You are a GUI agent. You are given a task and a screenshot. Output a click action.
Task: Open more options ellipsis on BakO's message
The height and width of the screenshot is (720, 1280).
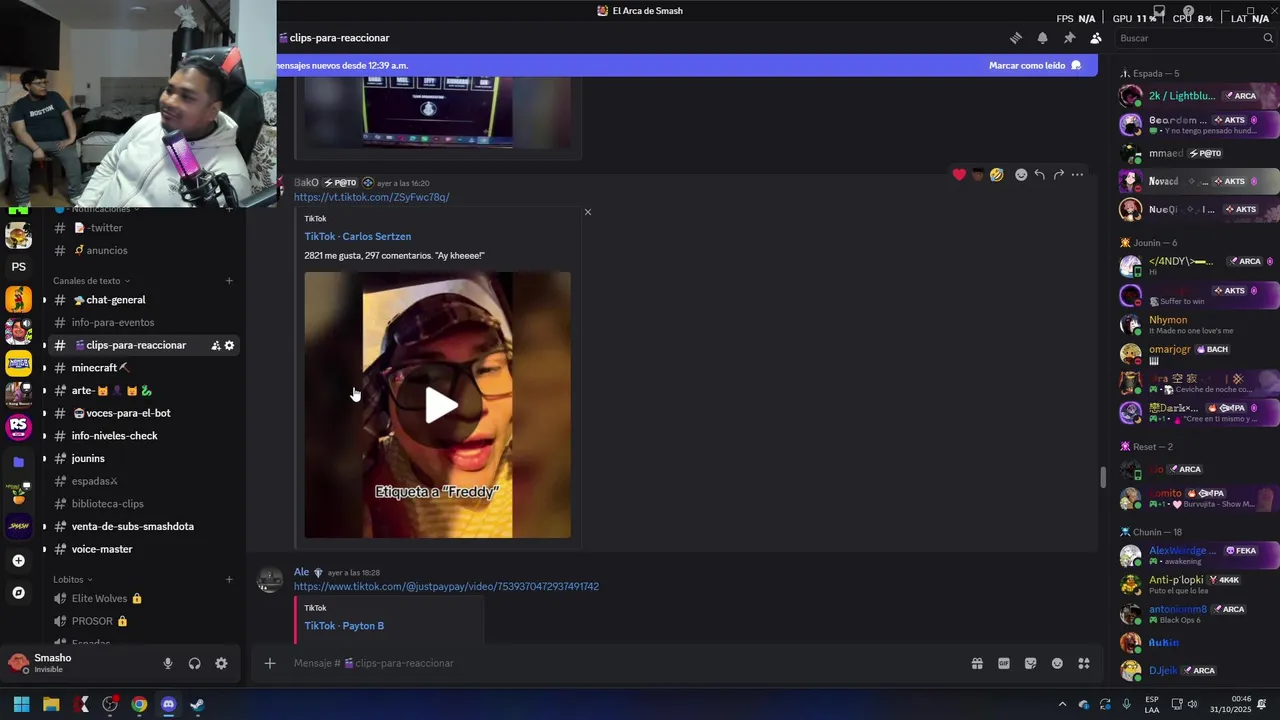coord(1077,175)
